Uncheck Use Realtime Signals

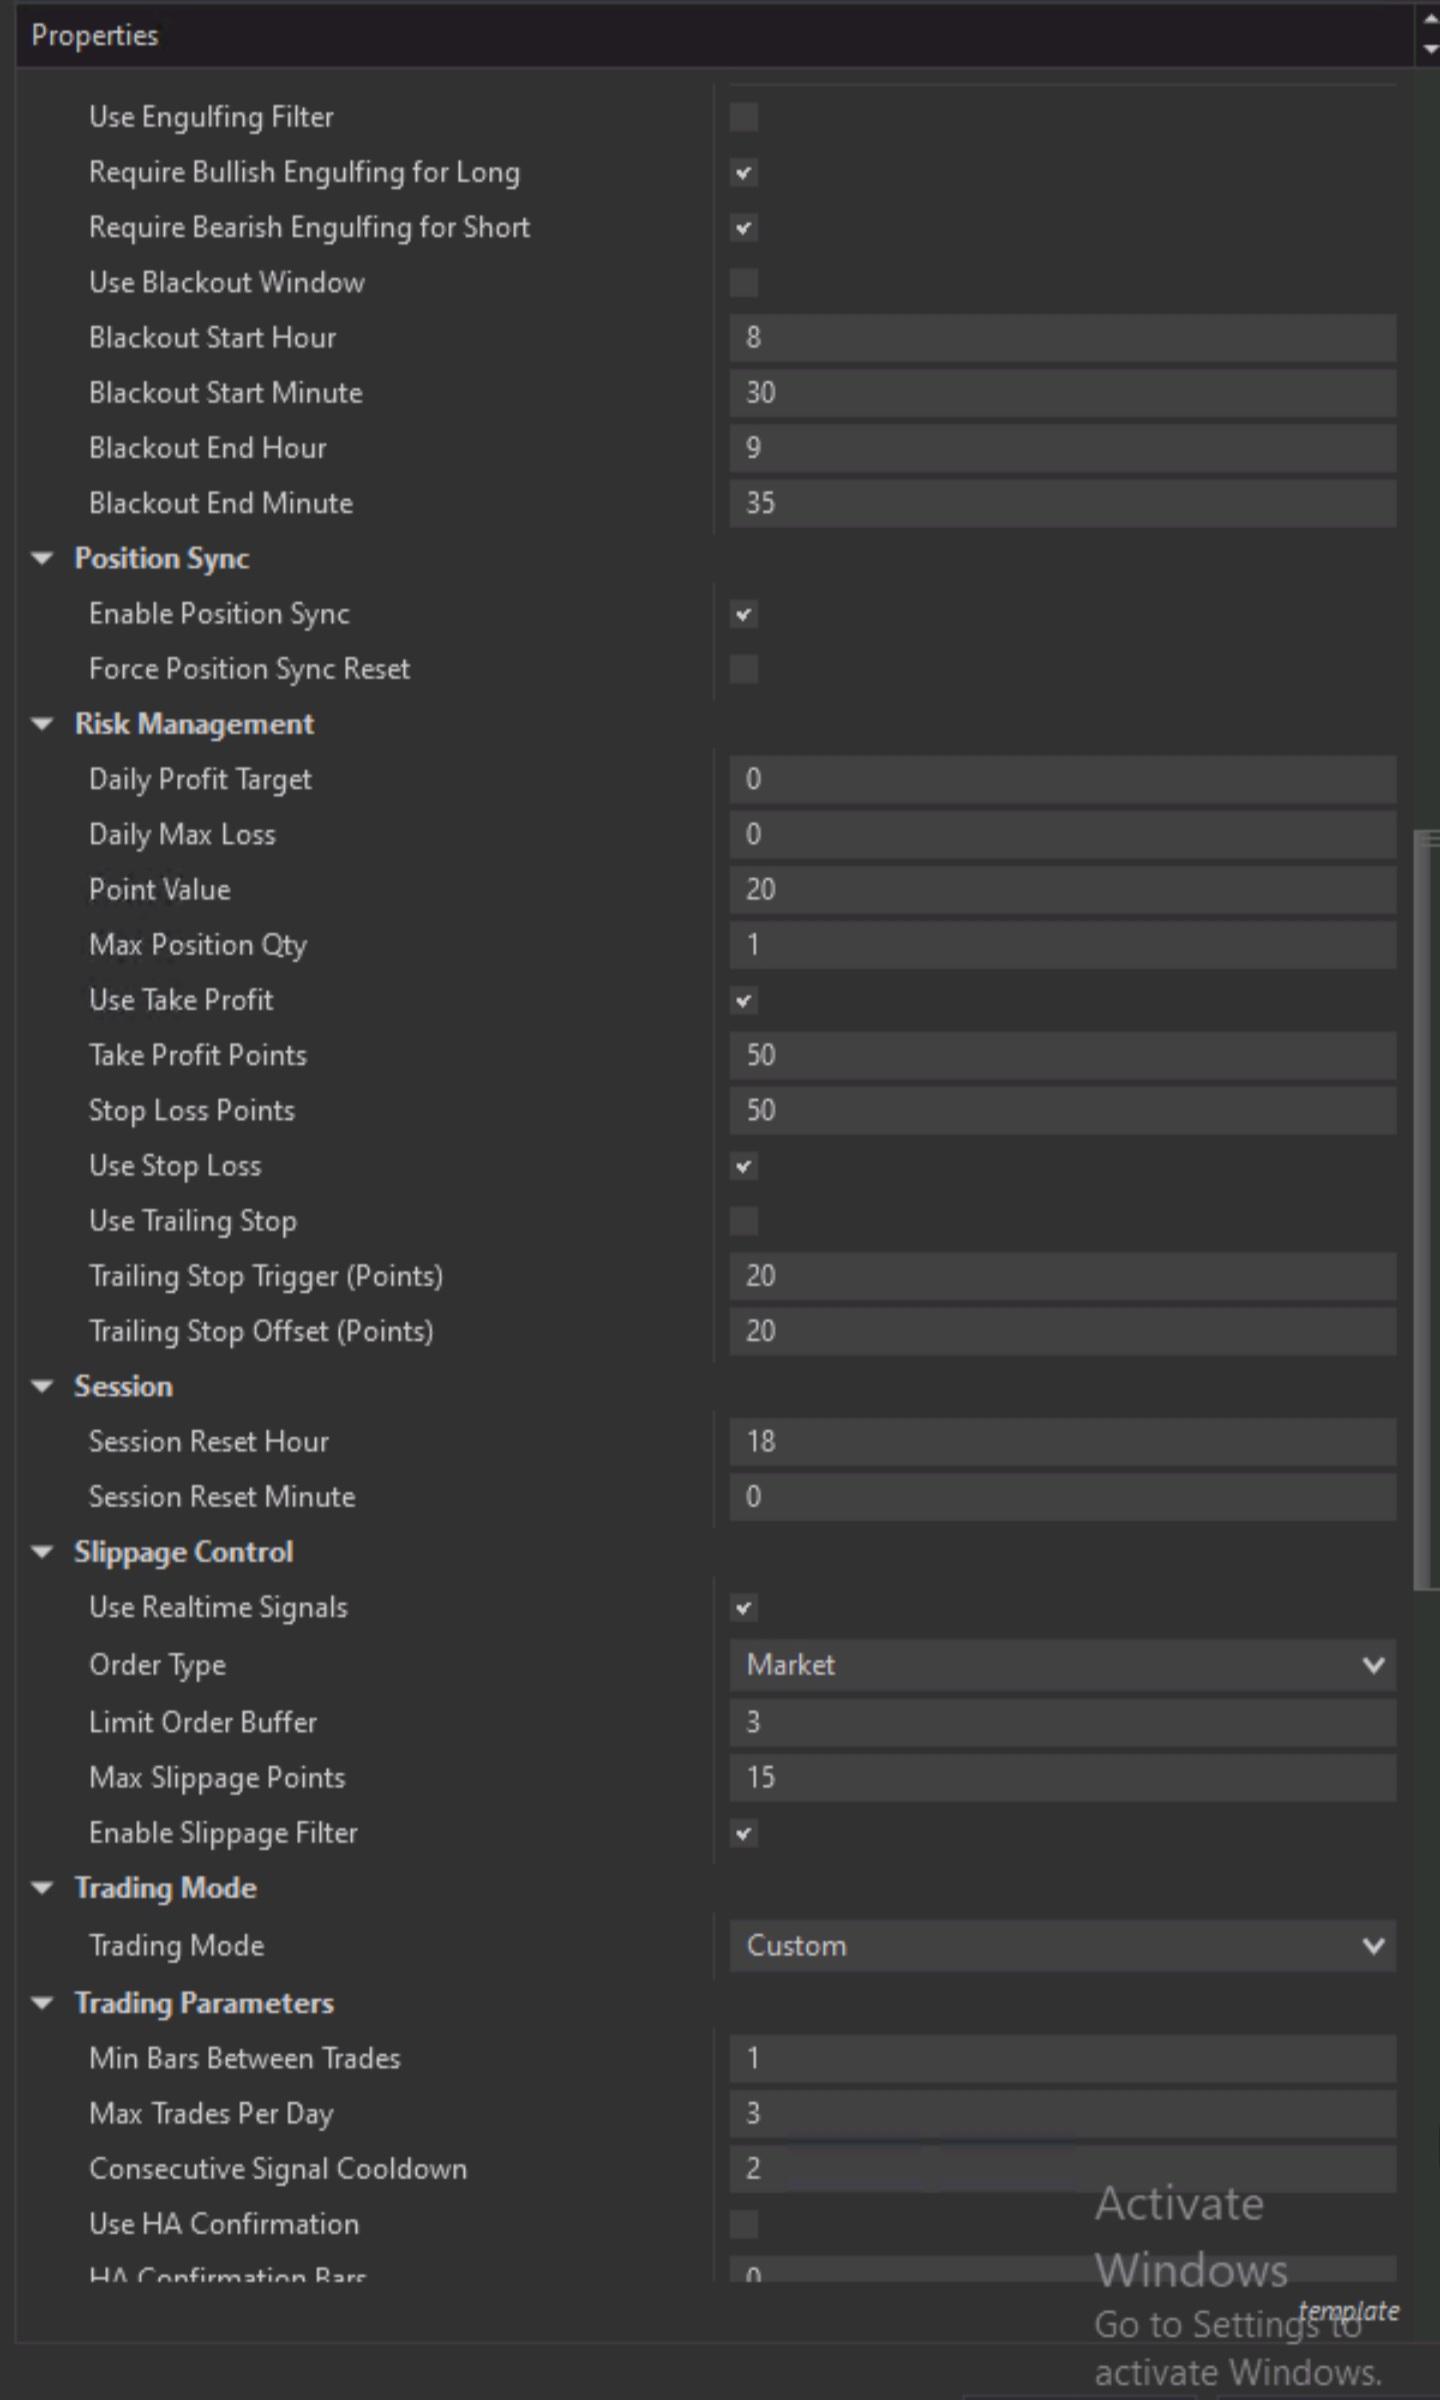744,1608
